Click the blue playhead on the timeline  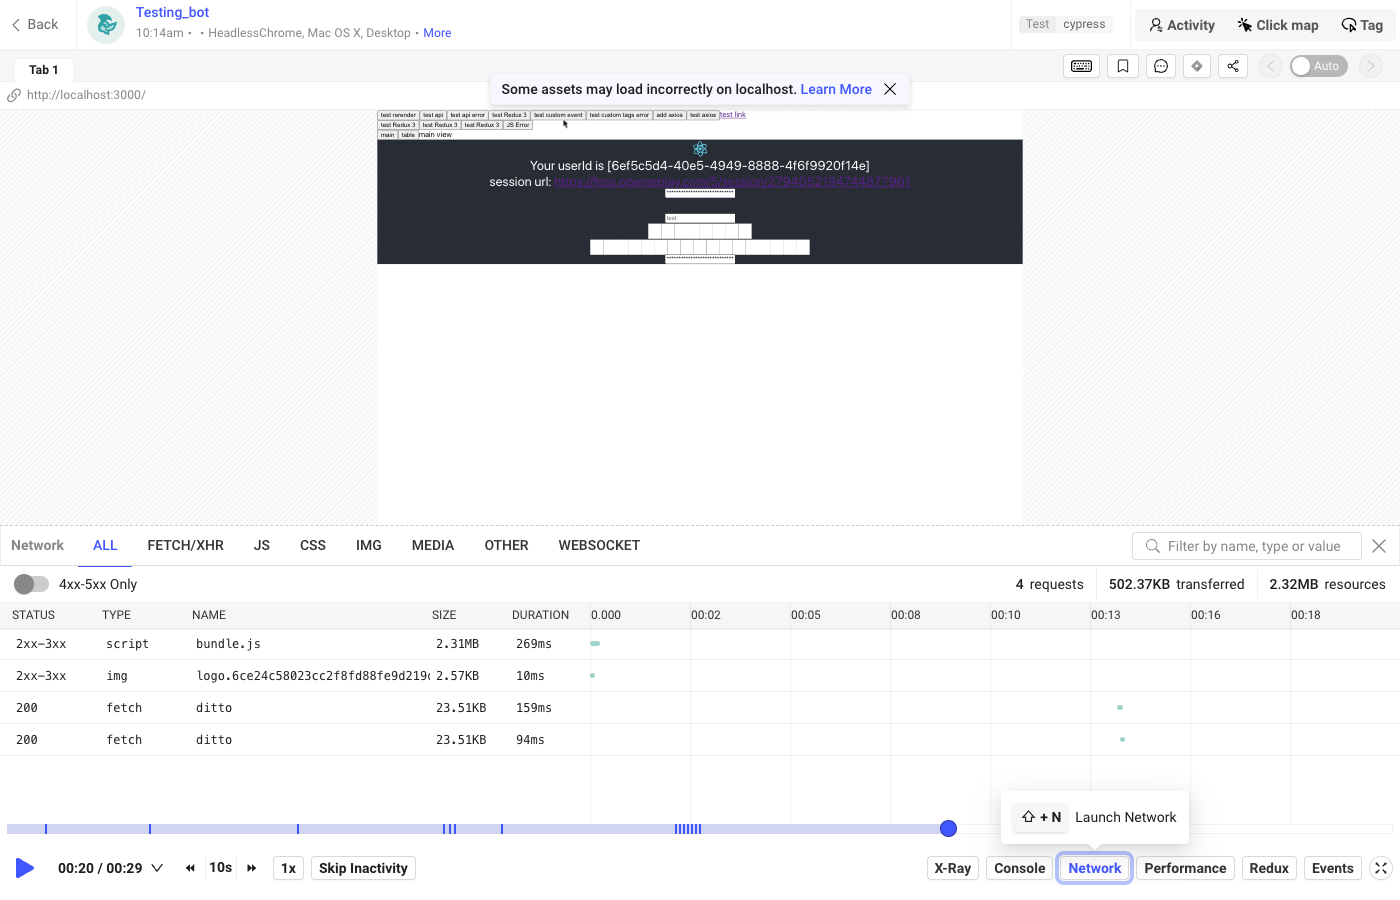pos(948,828)
